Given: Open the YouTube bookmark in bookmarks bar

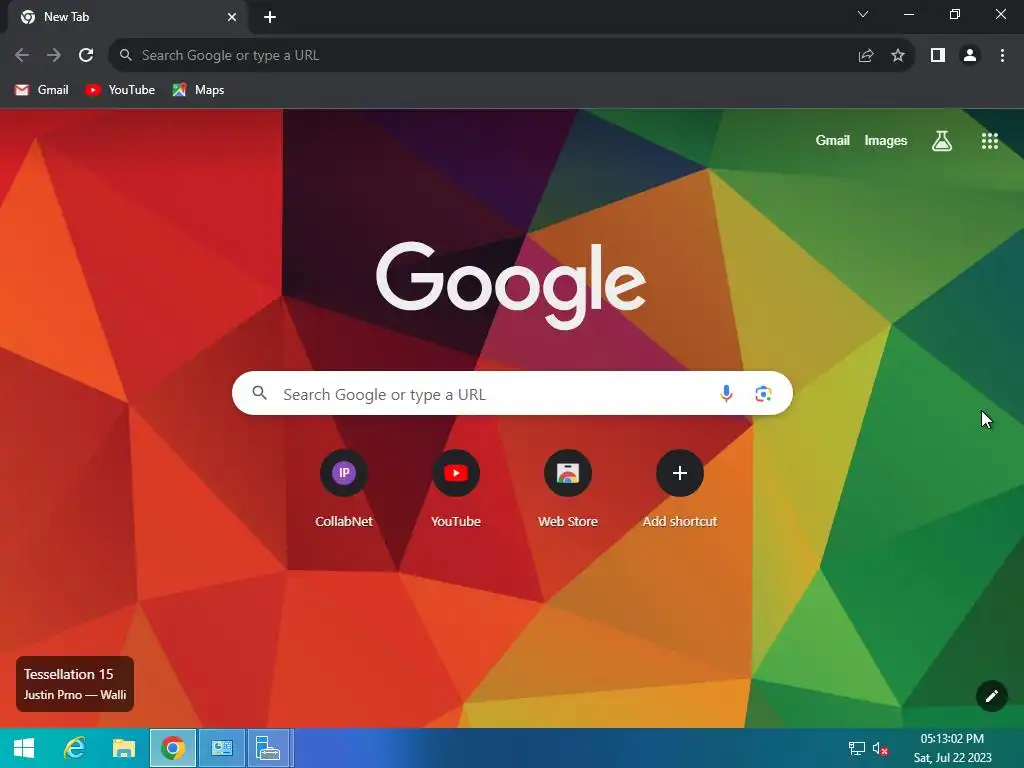Looking at the screenshot, I should point(120,90).
